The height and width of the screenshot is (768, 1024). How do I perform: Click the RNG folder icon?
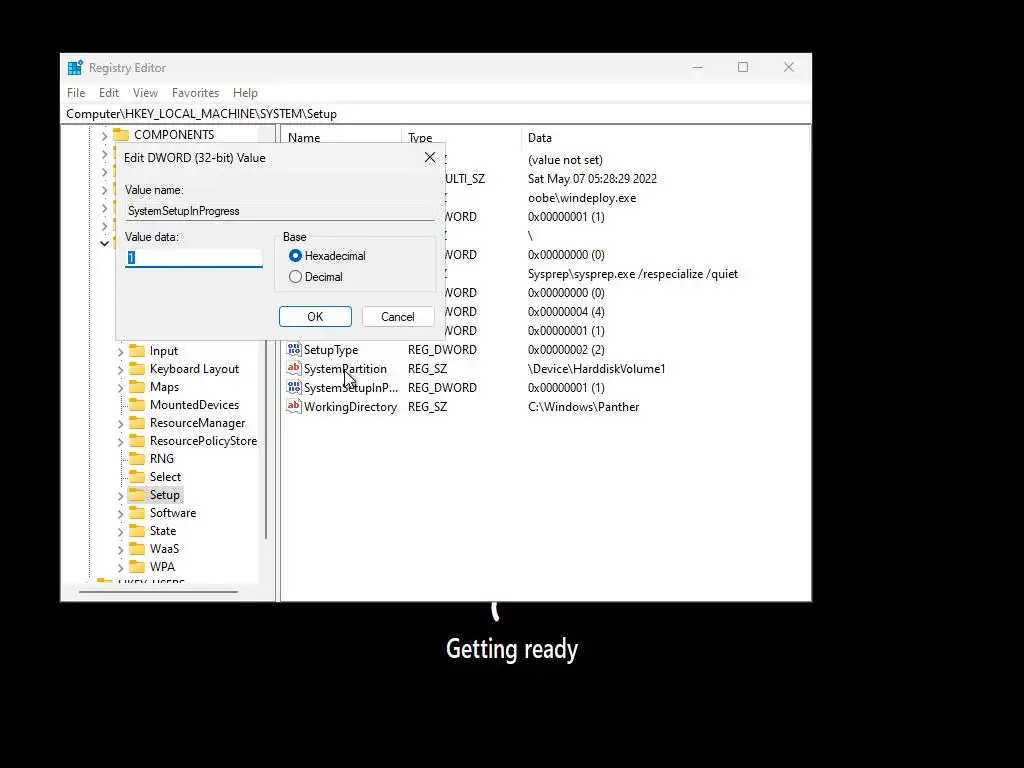pyautogui.click(x=137, y=458)
